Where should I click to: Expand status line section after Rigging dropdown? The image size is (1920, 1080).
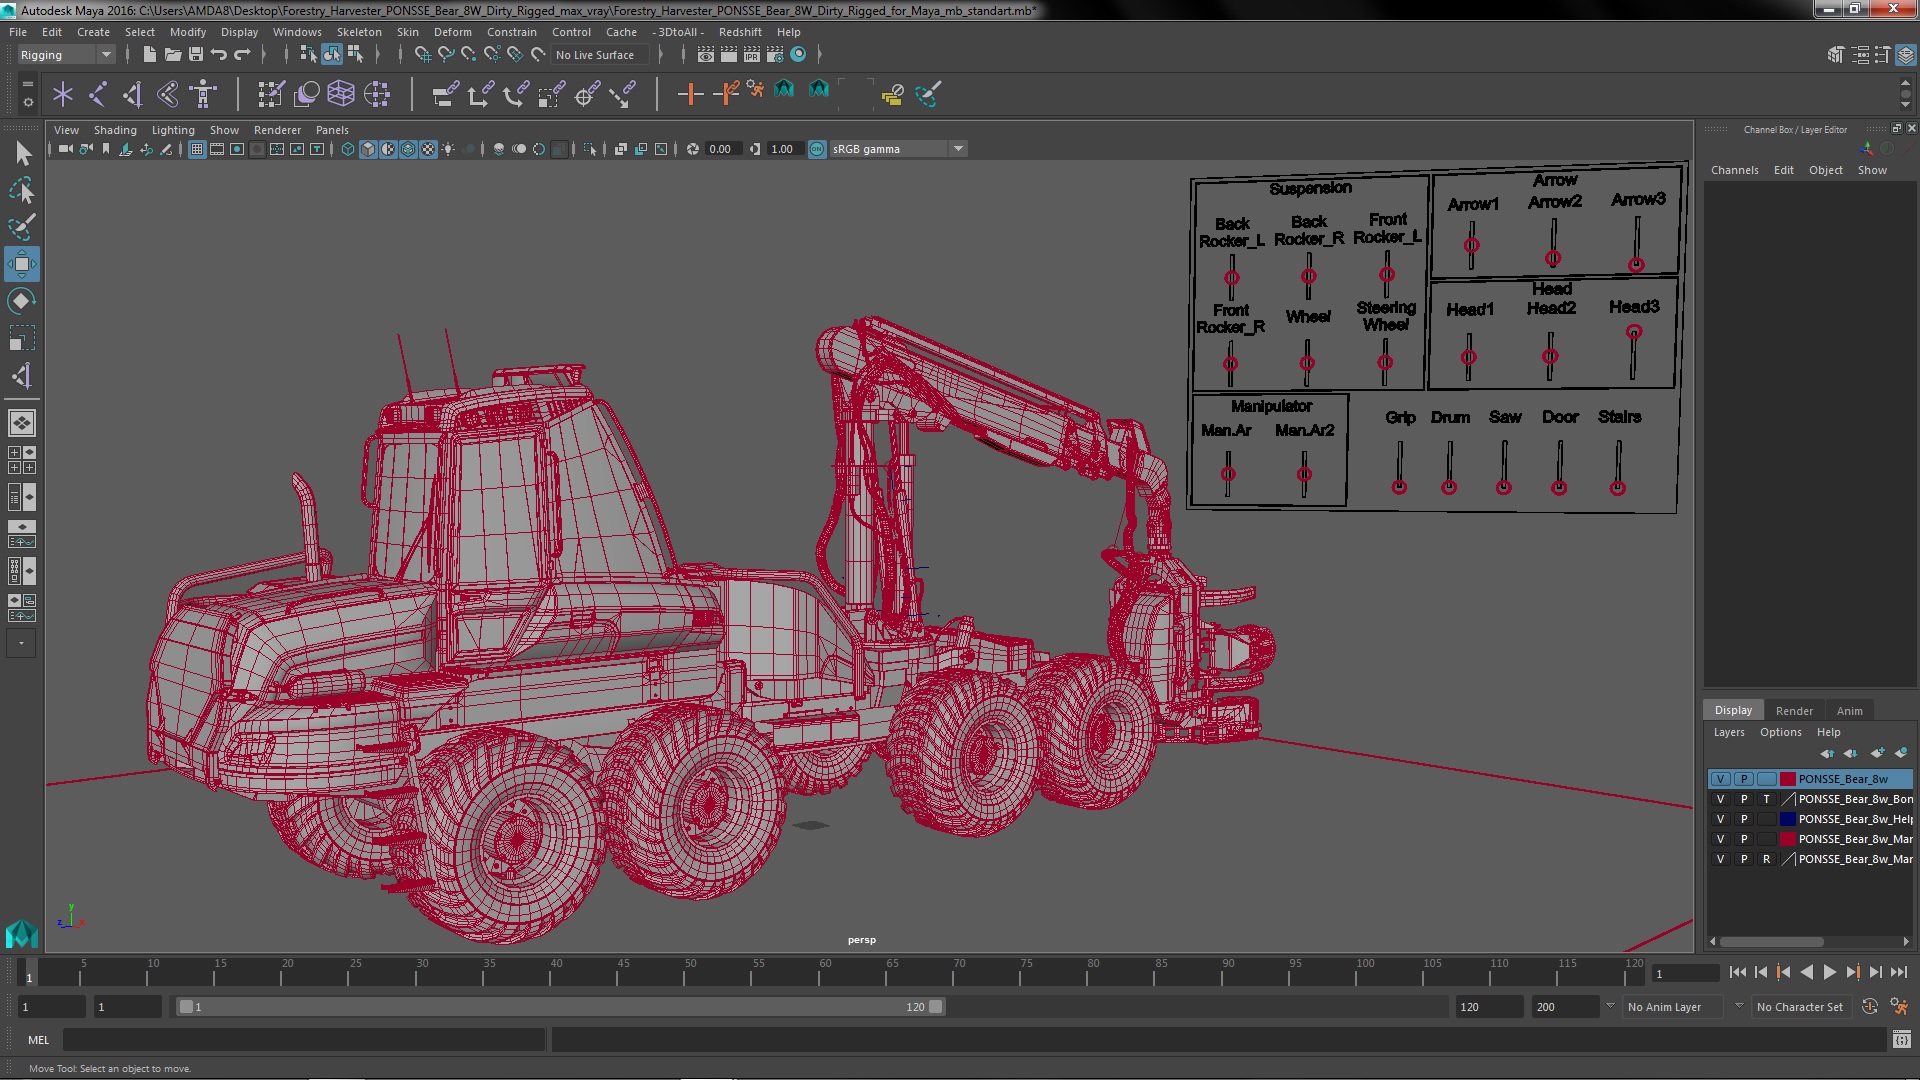click(126, 55)
